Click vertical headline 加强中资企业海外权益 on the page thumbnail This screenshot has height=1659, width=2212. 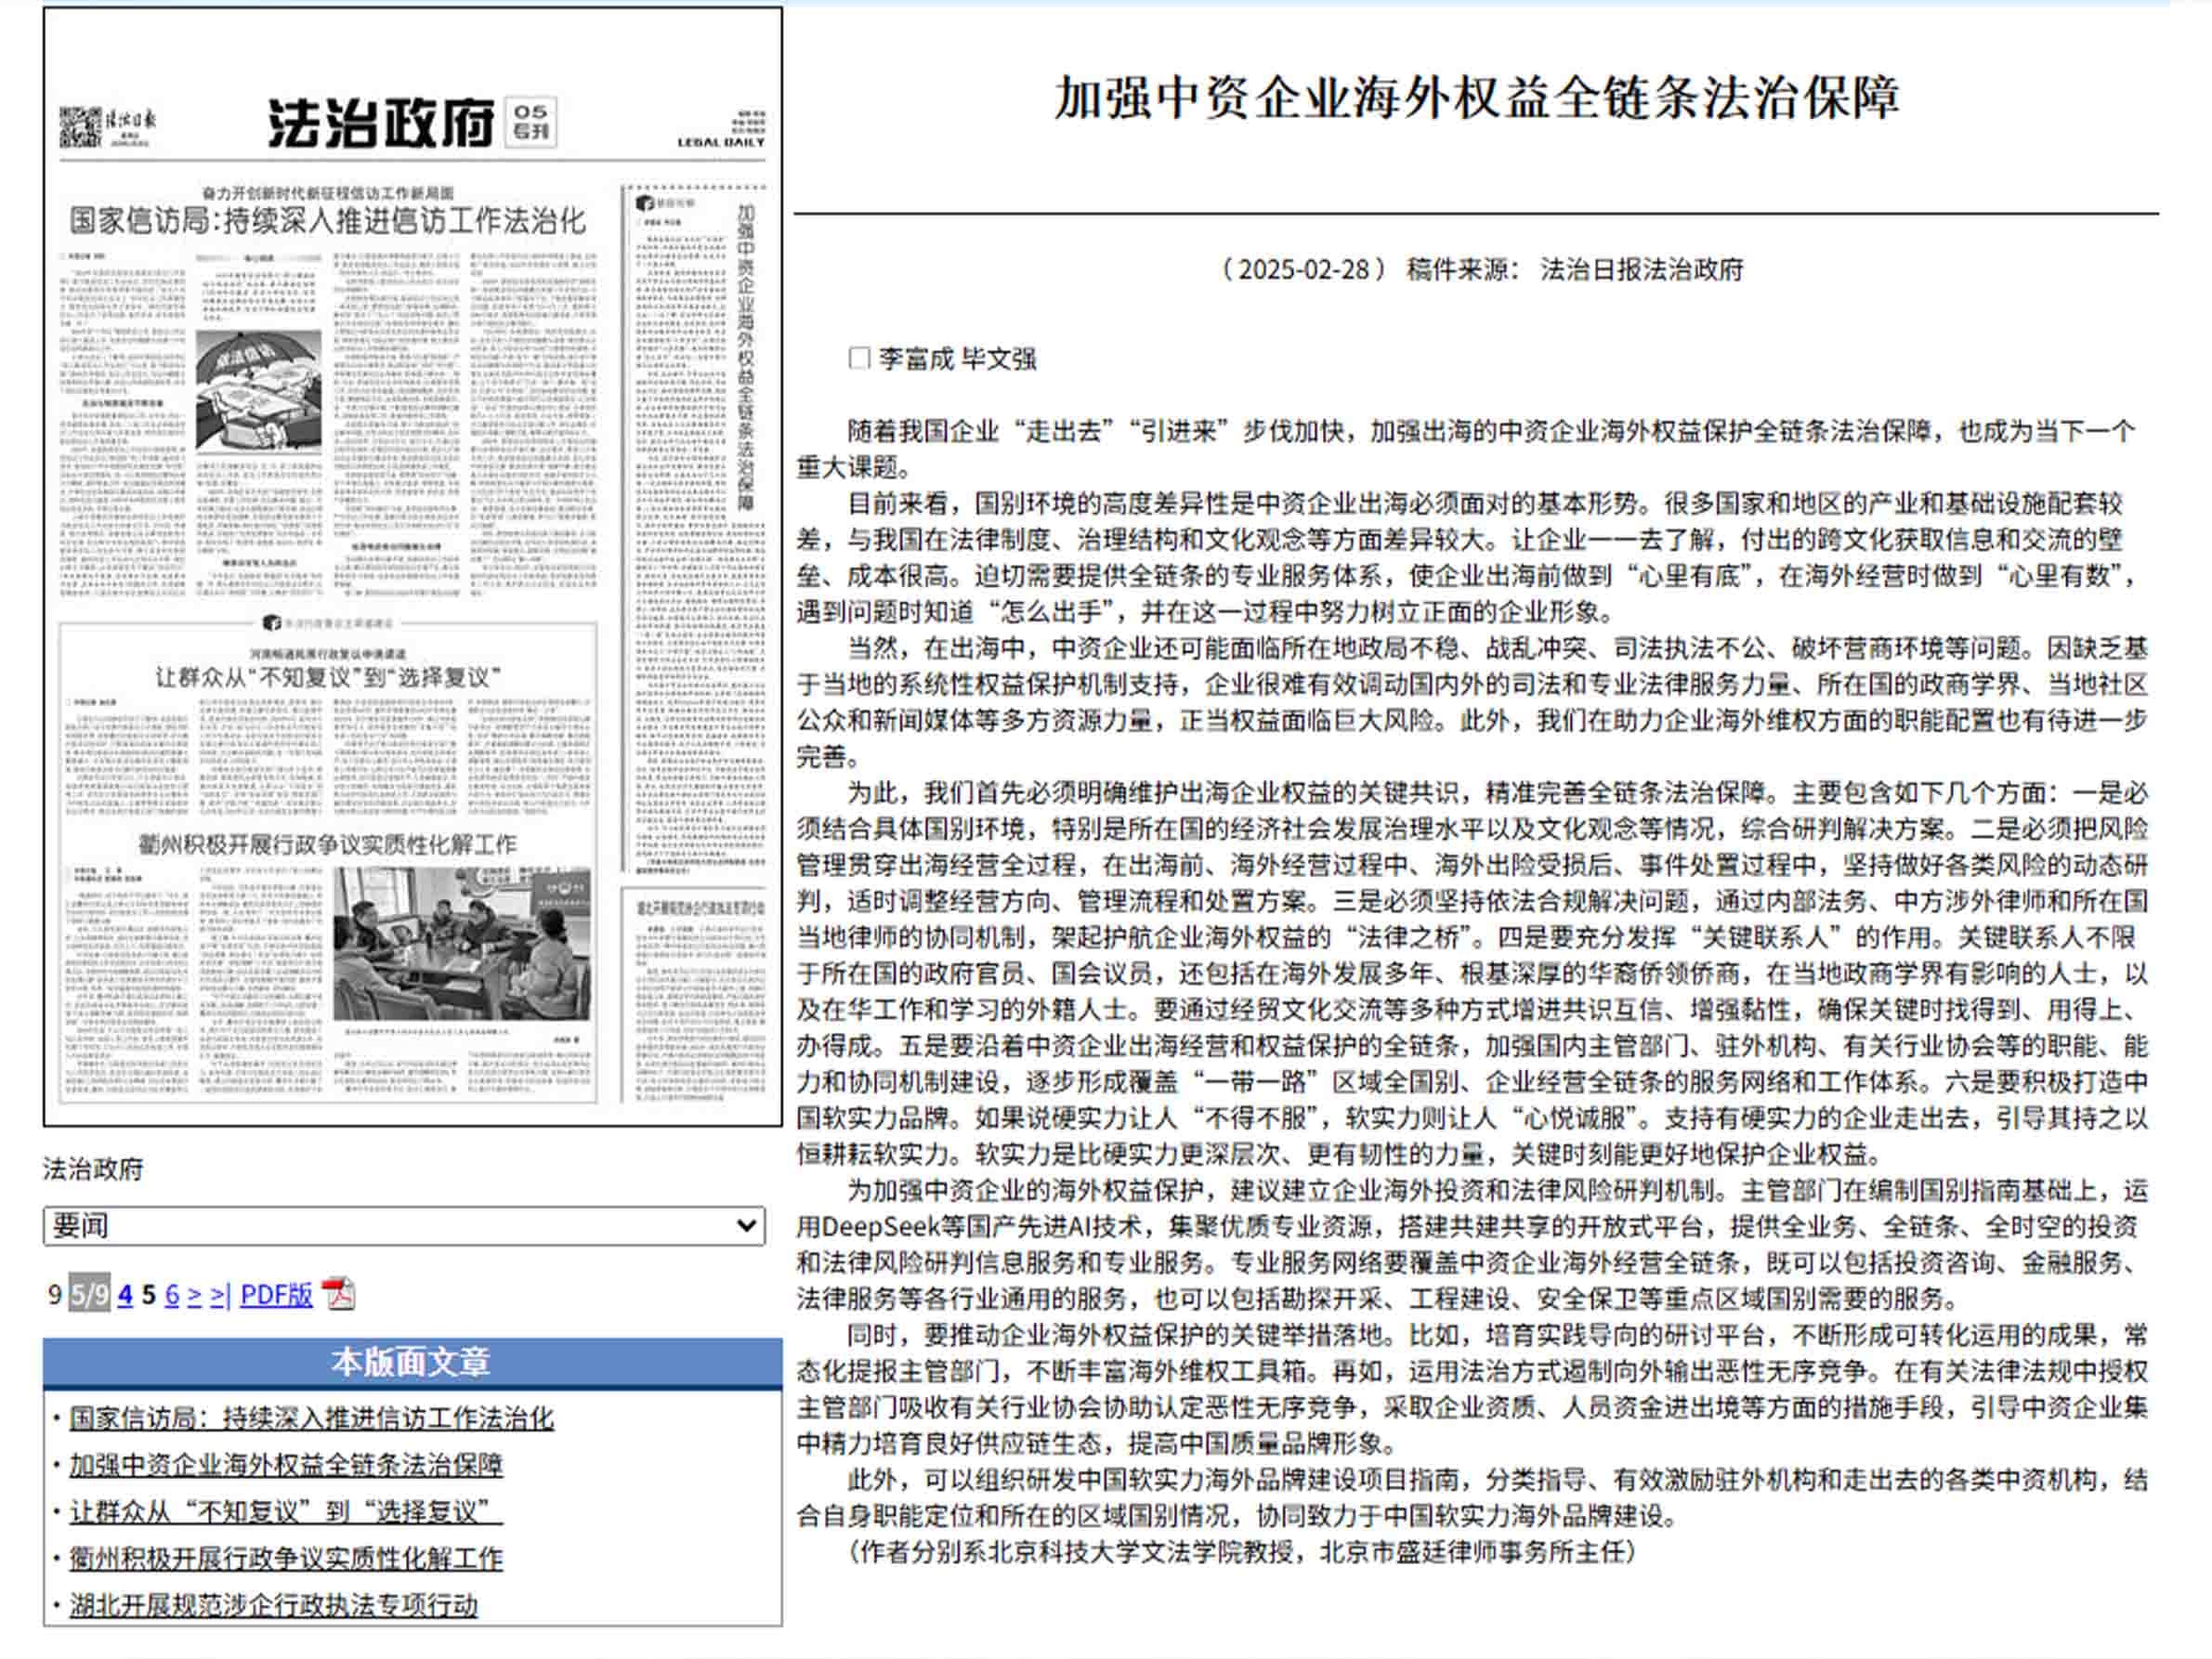click(746, 358)
